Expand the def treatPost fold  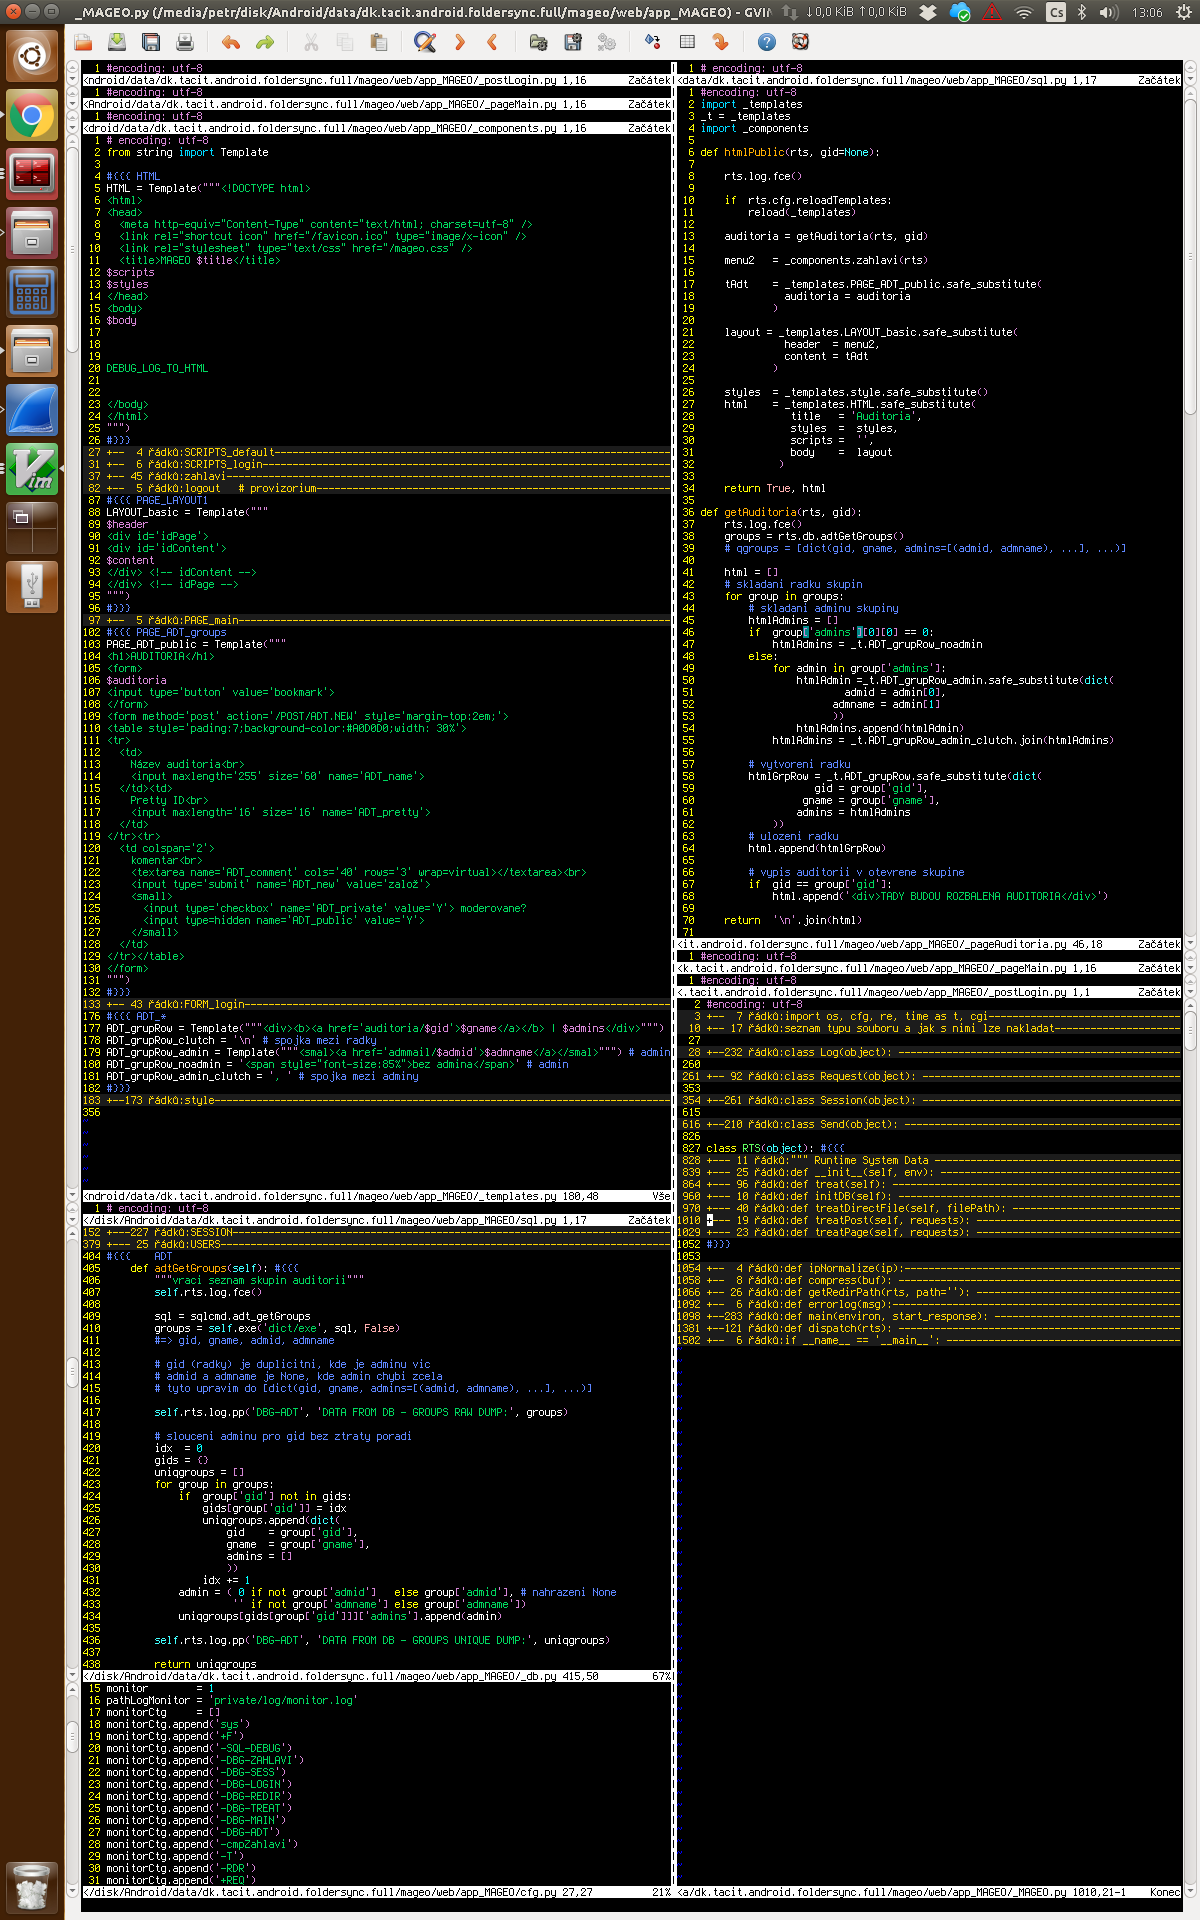coord(930,1220)
